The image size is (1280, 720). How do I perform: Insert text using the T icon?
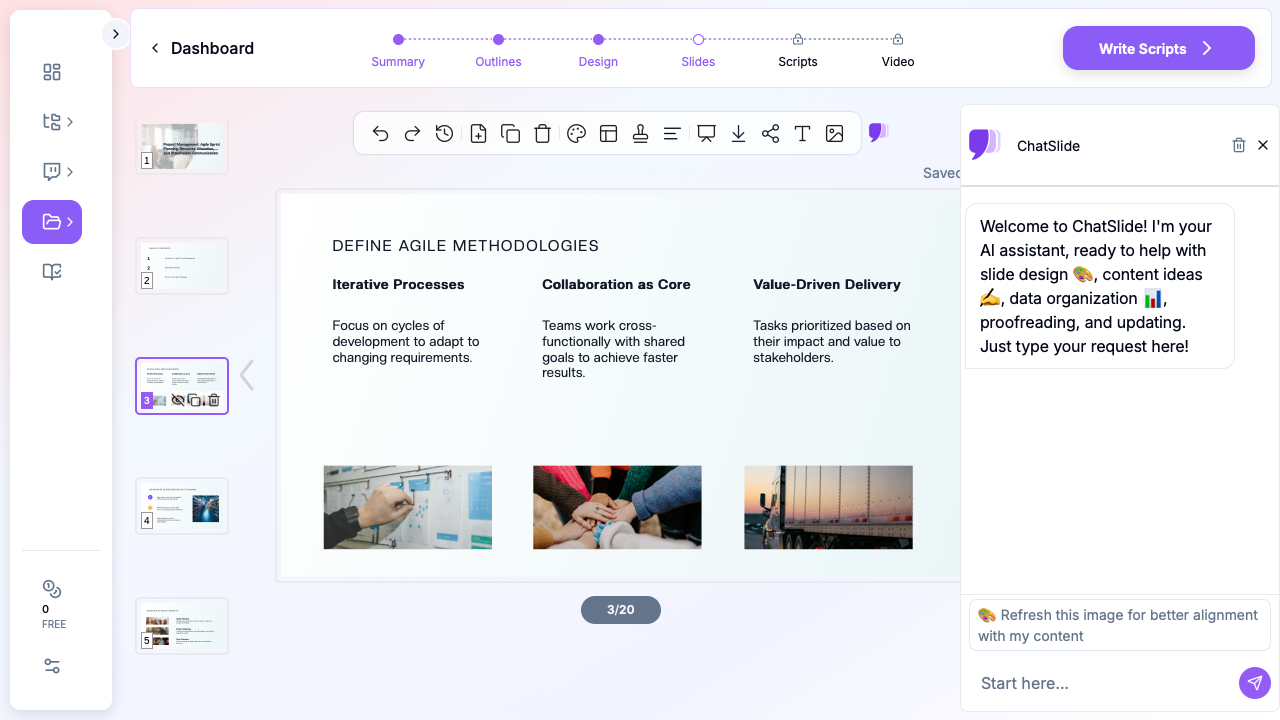click(x=802, y=133)
